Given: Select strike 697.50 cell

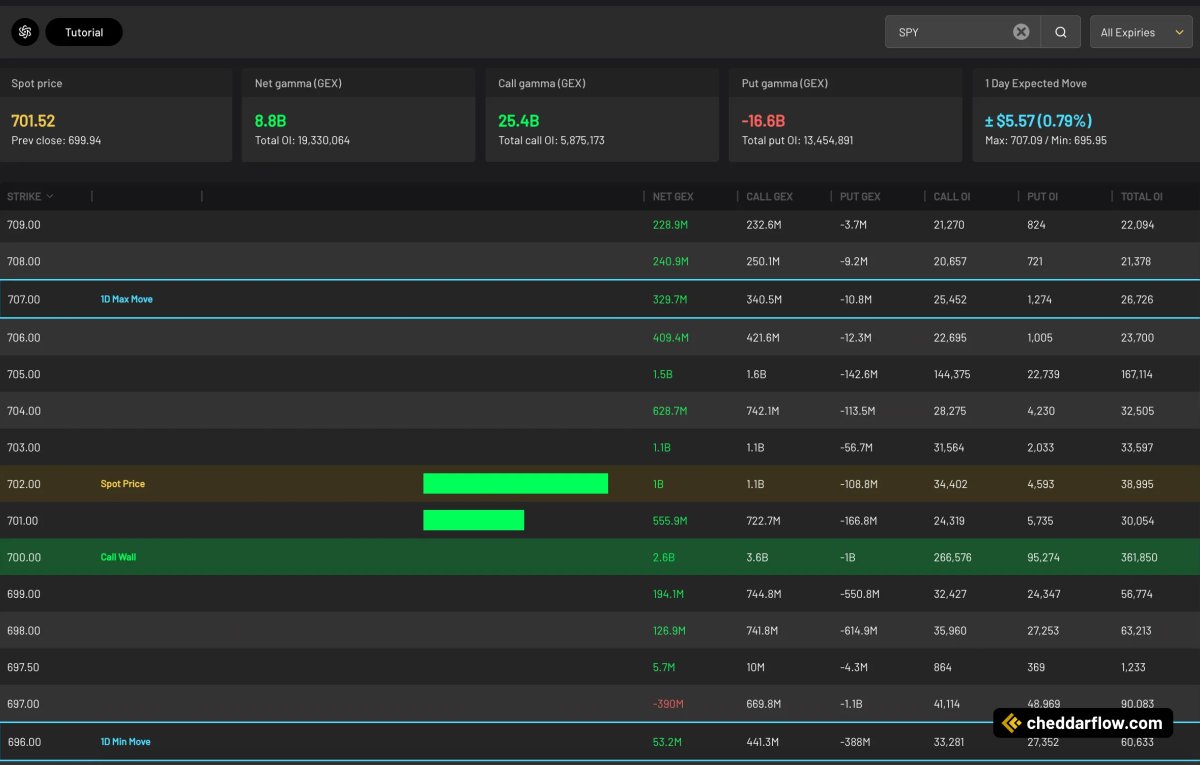Looking at the screenshot, I should 24,667.
